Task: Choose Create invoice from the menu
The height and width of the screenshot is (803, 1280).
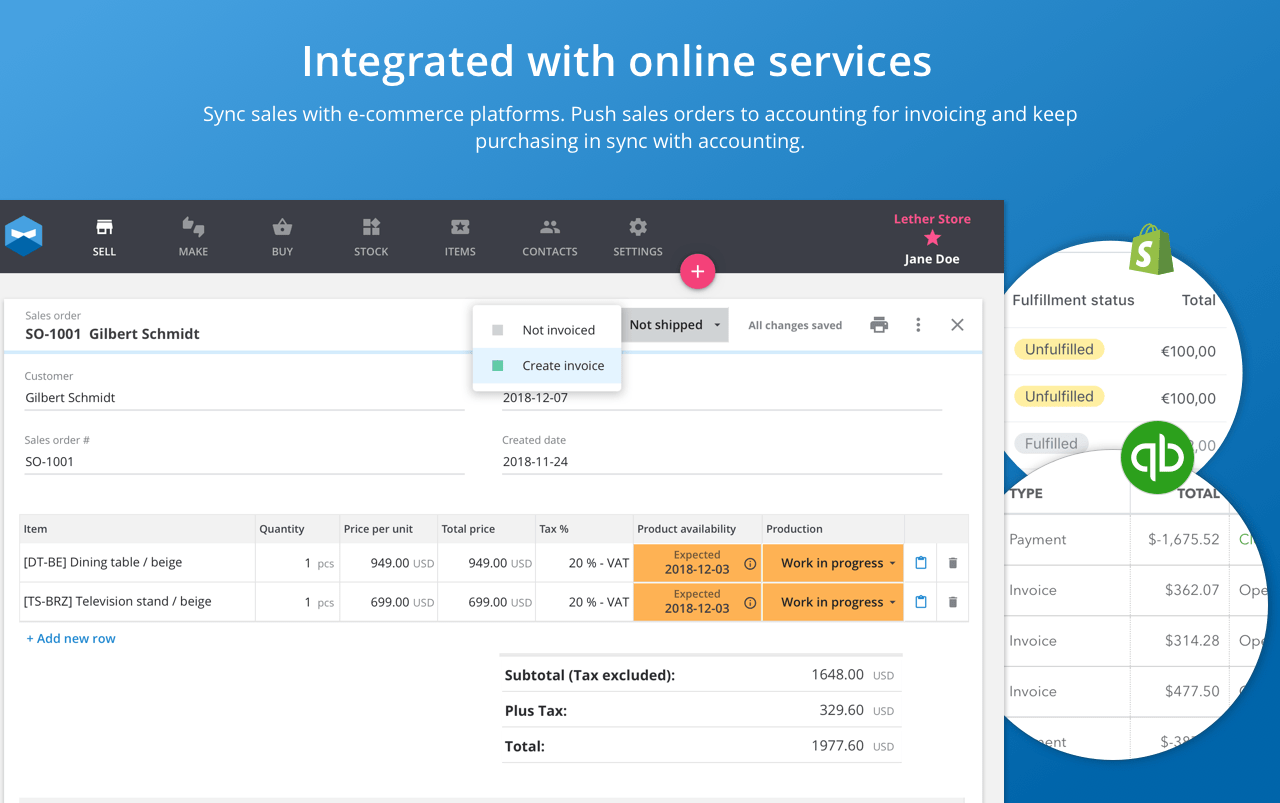Action: pyautogui.click(x=547, y=366)
